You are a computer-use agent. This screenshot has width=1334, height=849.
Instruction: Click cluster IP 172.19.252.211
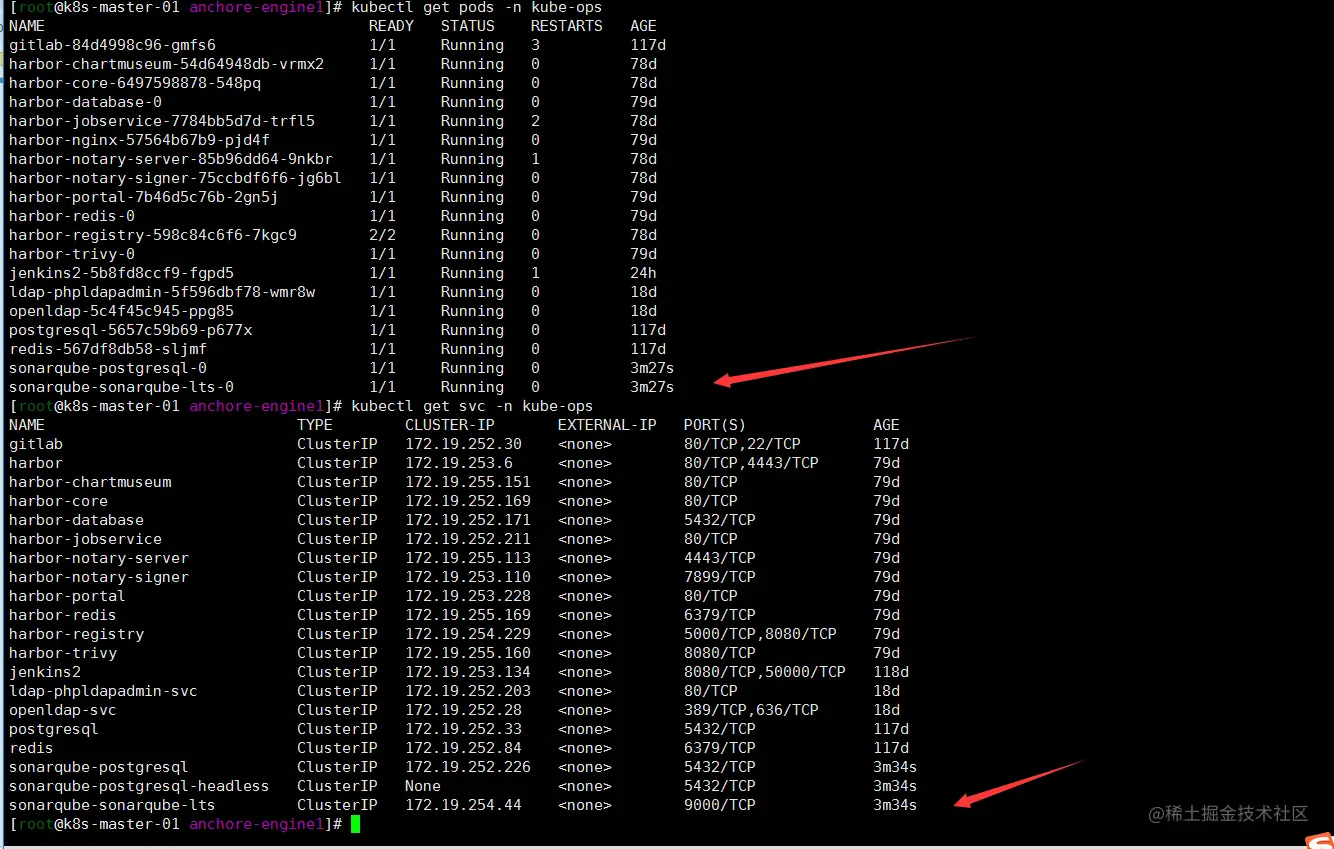click(x=468, y=539)
